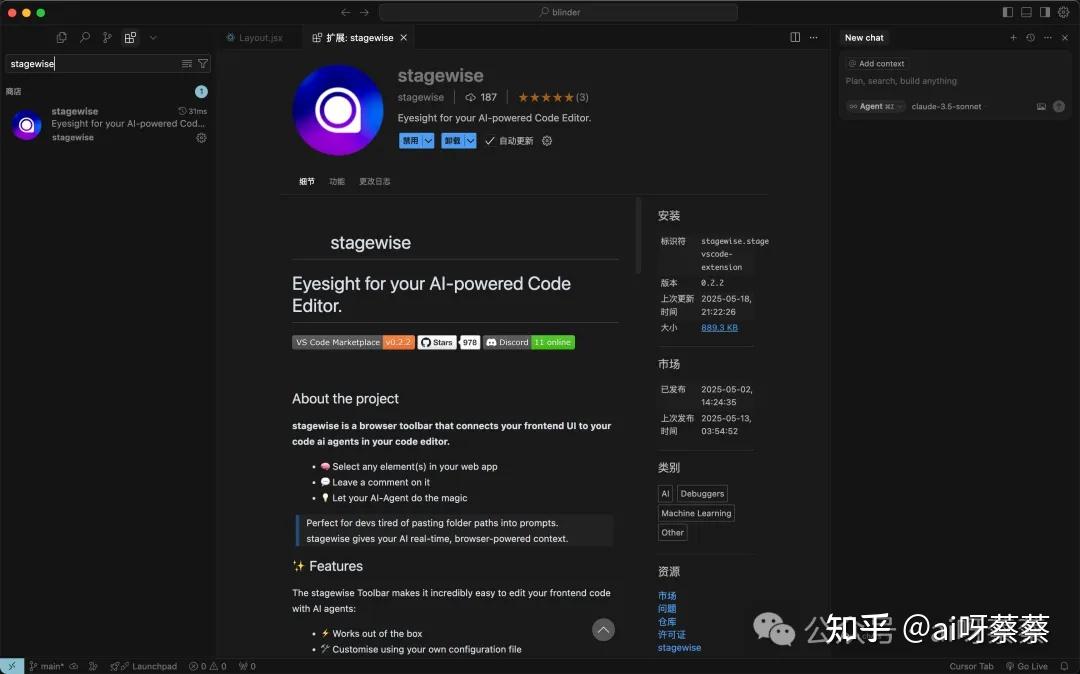Select the Search icon in activity bar
The width and height of the screenshot is (1080, 674).
[x=85, y=37]
